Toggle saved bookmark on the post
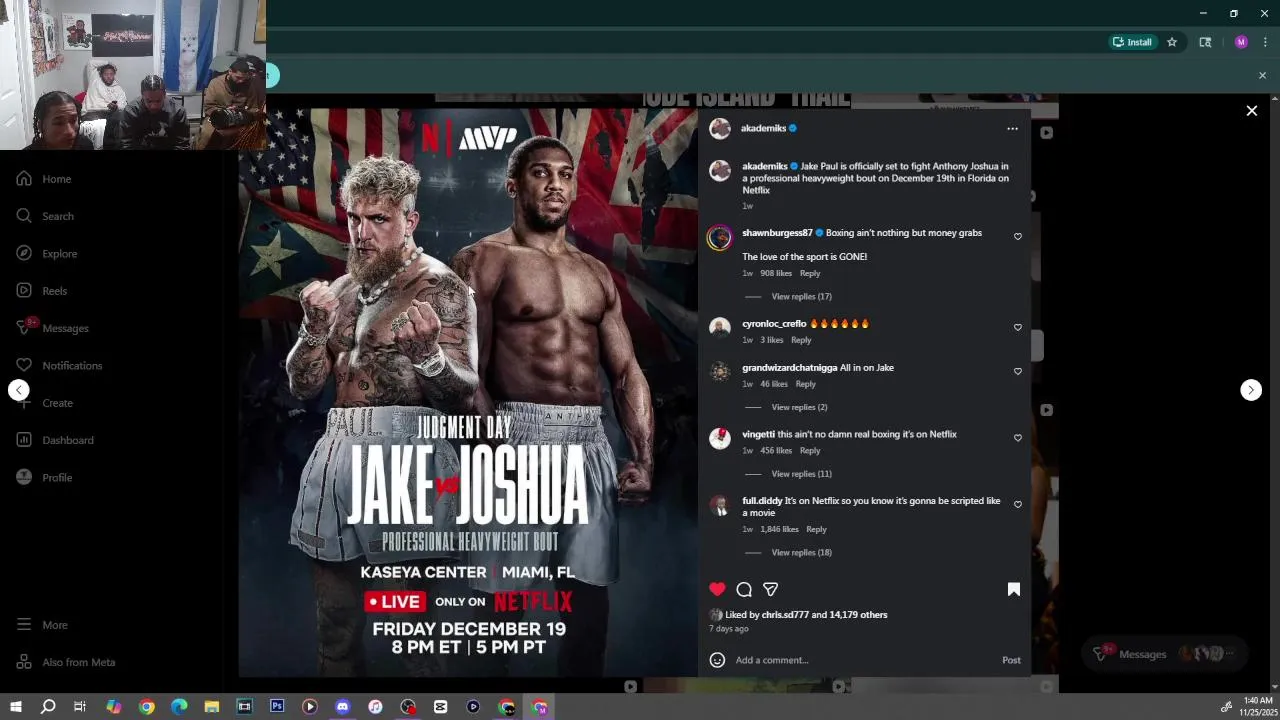The height and width of the screenshot is (720, 1280). (1013, 589)
